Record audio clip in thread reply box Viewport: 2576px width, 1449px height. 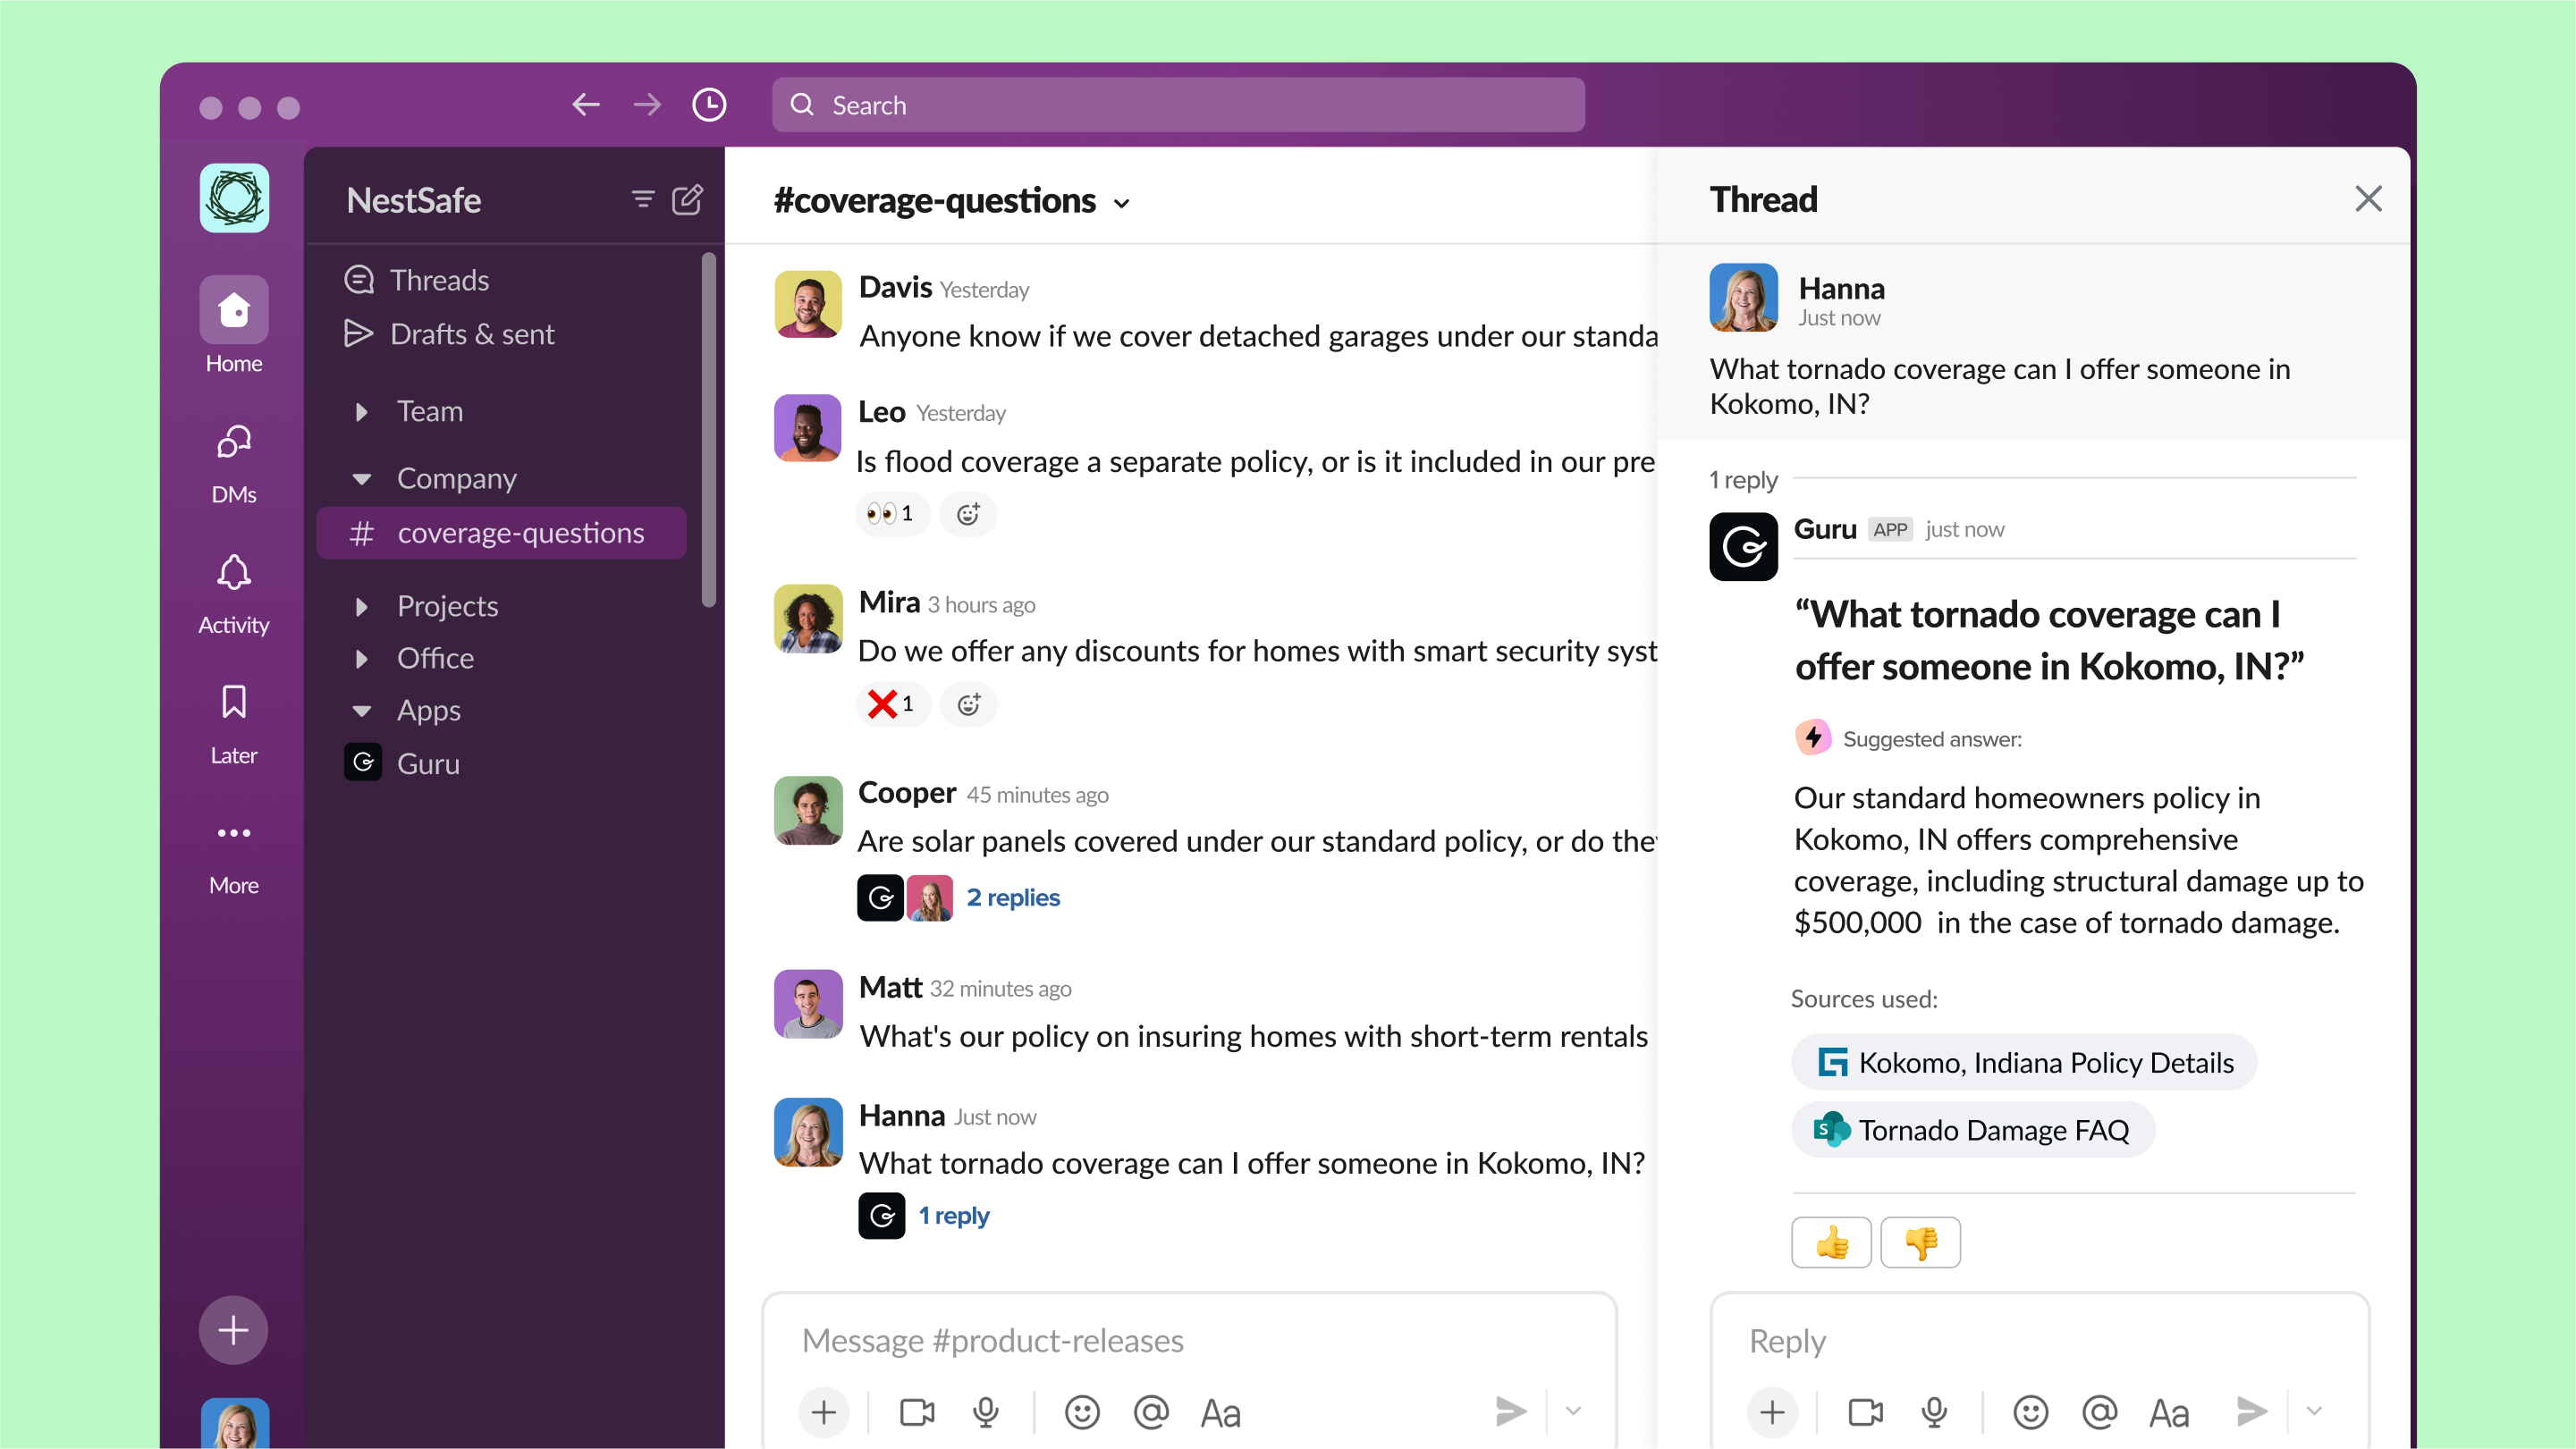pyautogui.click(x=1934, y=1412)
